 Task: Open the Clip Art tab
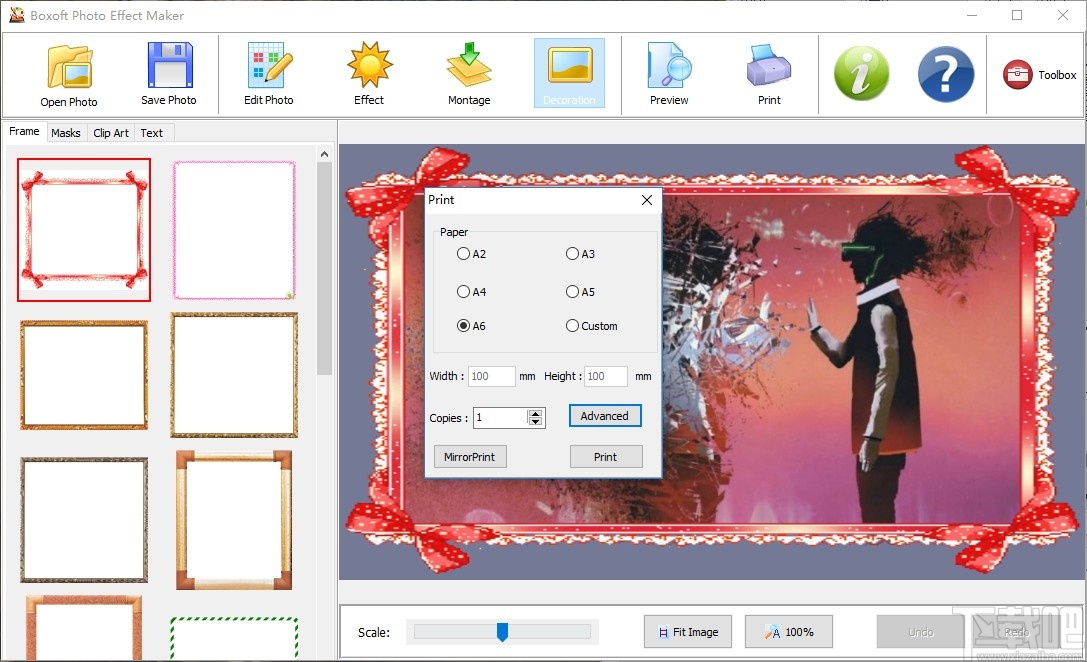[x=110, y=132]
